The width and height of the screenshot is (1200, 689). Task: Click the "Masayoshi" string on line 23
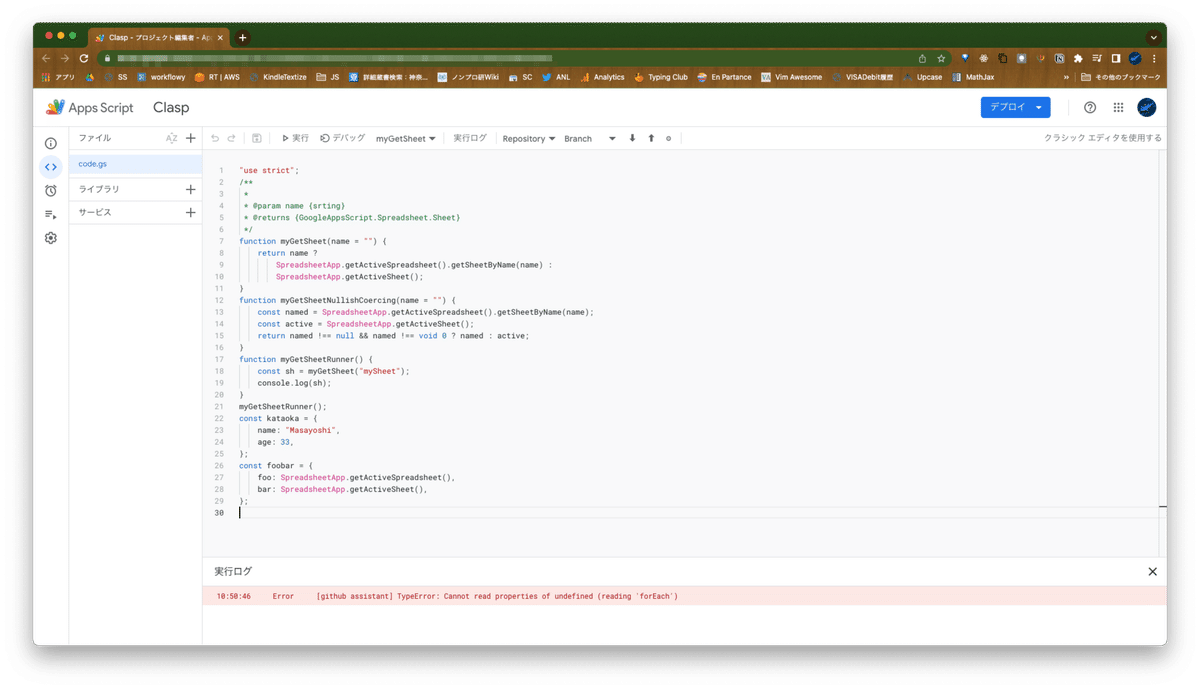point(312,430)
